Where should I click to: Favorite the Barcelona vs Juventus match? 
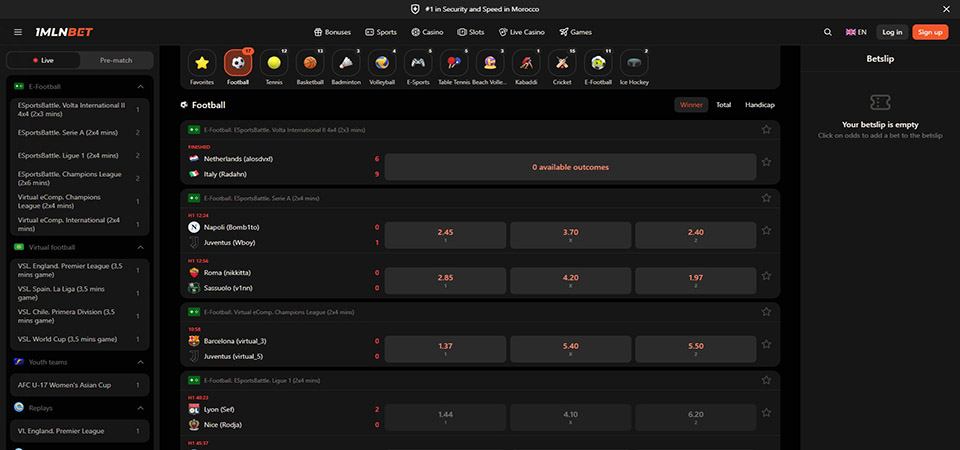[766, 345]
